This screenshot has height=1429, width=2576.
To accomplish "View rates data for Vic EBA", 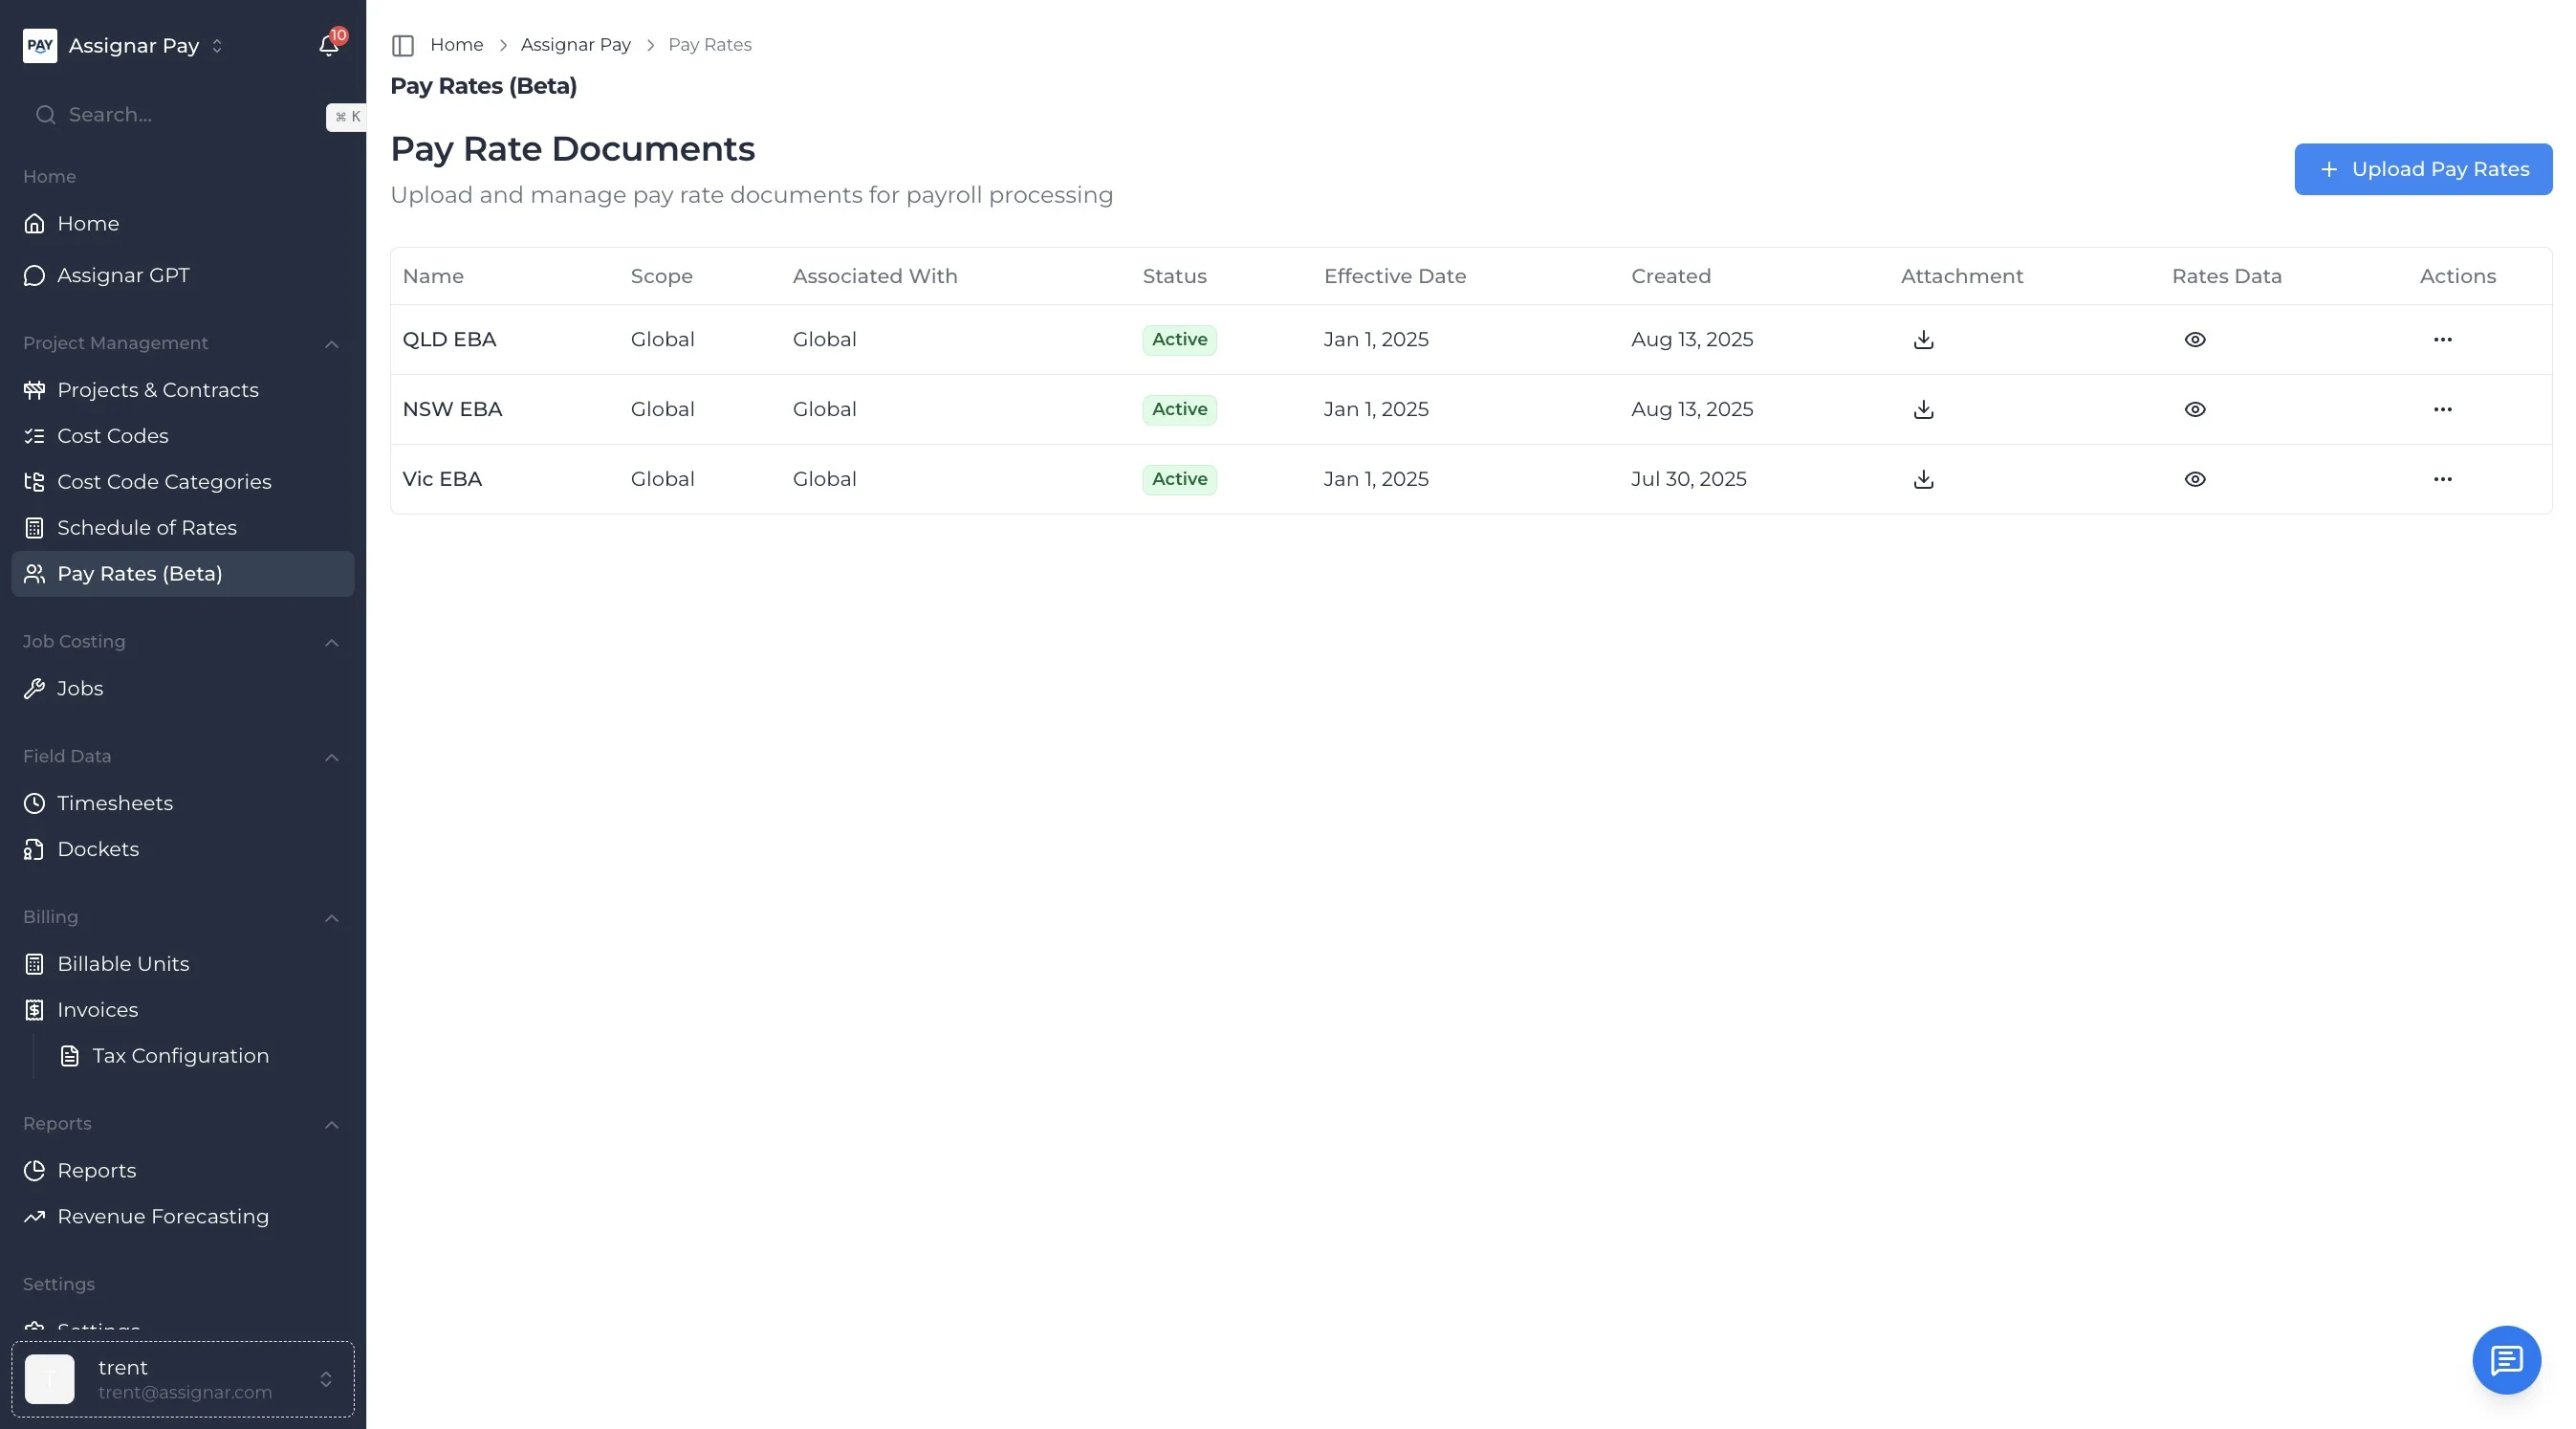I will click(x=2194, y=480).
